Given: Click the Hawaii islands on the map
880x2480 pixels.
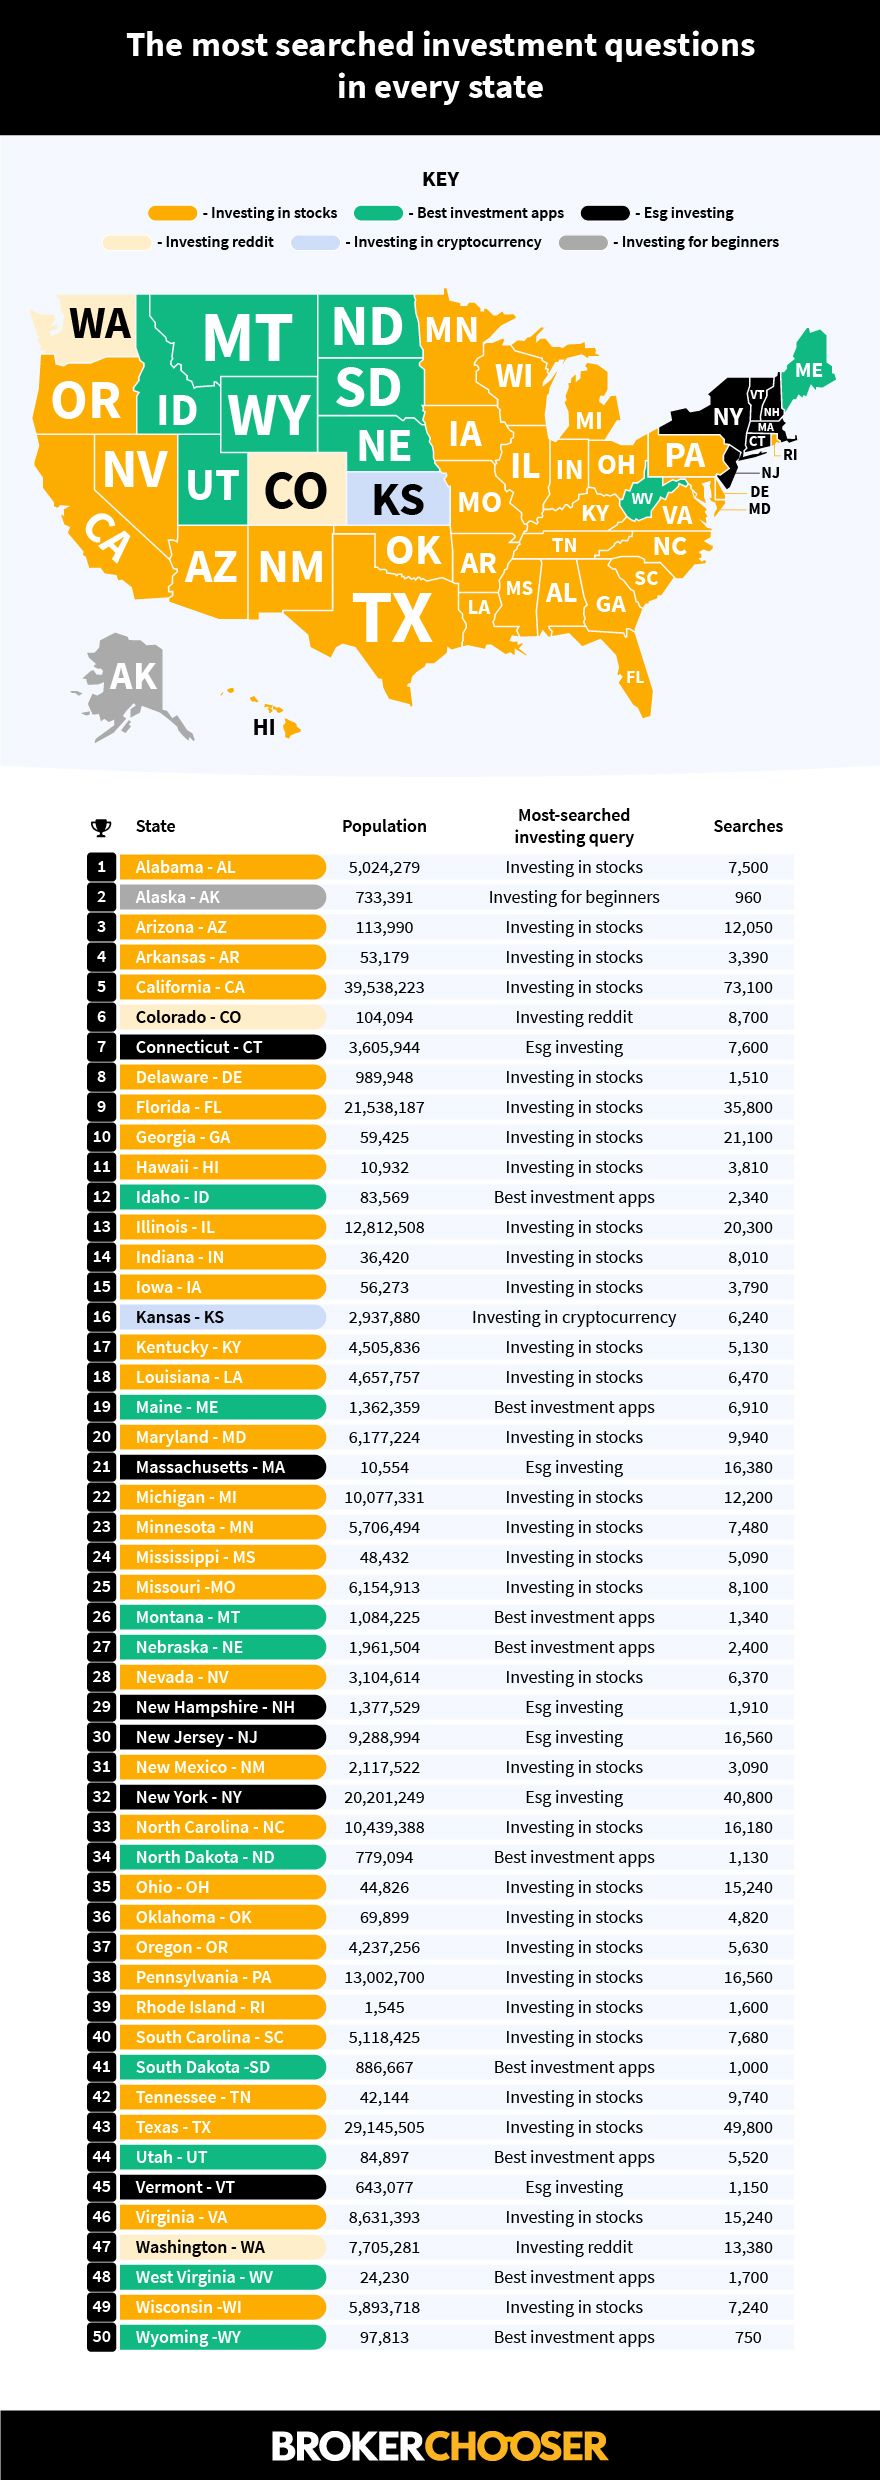Looking at the screenshot, I should (x=289, y=726).
